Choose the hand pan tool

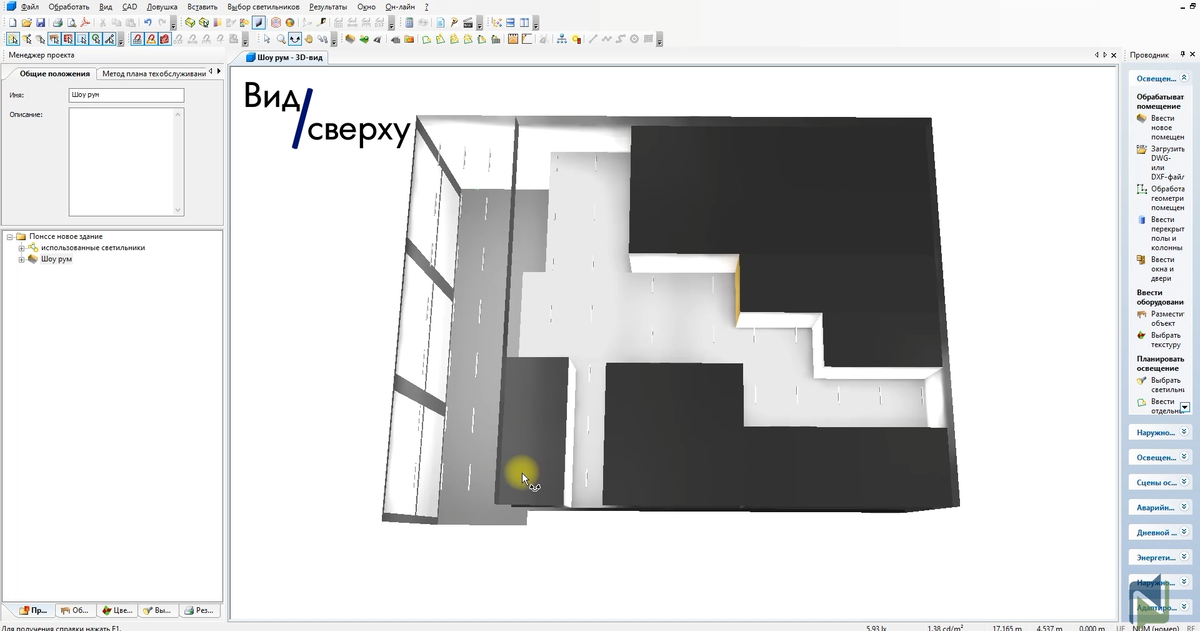(308, 39)
